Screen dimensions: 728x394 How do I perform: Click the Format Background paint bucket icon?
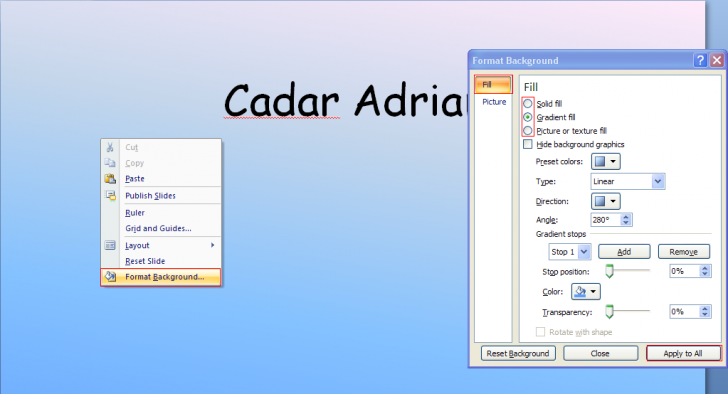[x=110, y=277]
